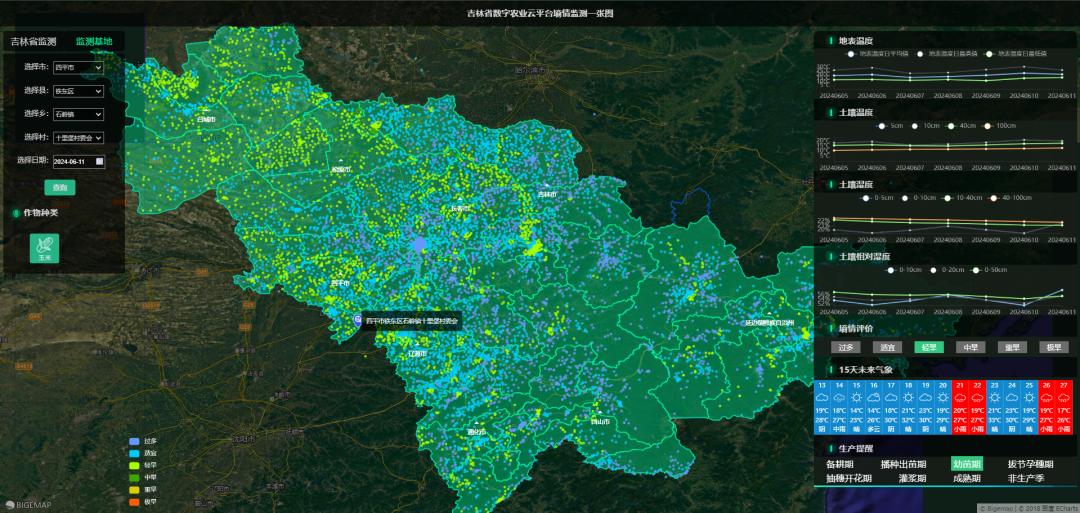Click the 轻旱 lime legend swatch
The image size is (1080, 513).
coord(134,465)
